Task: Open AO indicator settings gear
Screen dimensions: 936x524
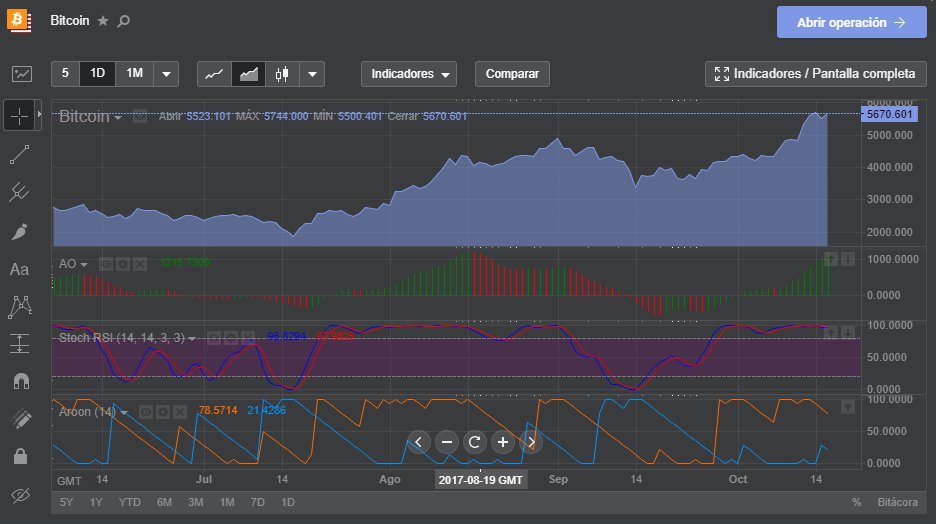Action: (123, 264)
